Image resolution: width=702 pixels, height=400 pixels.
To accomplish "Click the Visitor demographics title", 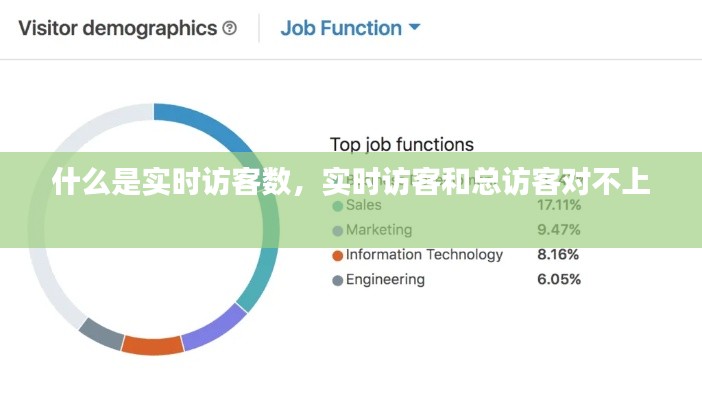I will (117, 28).
